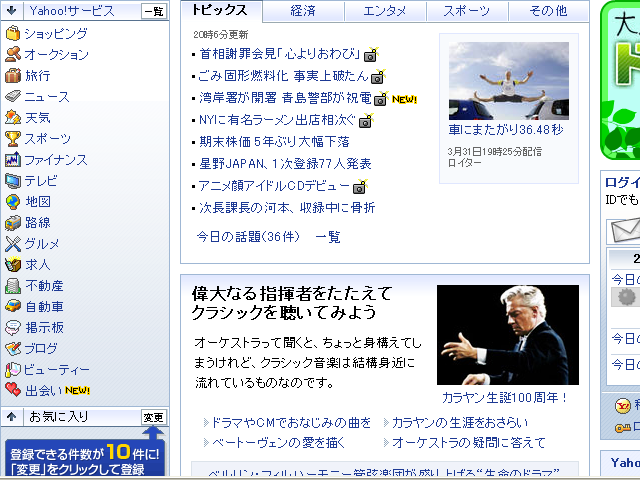Open ショッピング service link
The height and width of the screenshot is (480, 640).
click(56, 33)
